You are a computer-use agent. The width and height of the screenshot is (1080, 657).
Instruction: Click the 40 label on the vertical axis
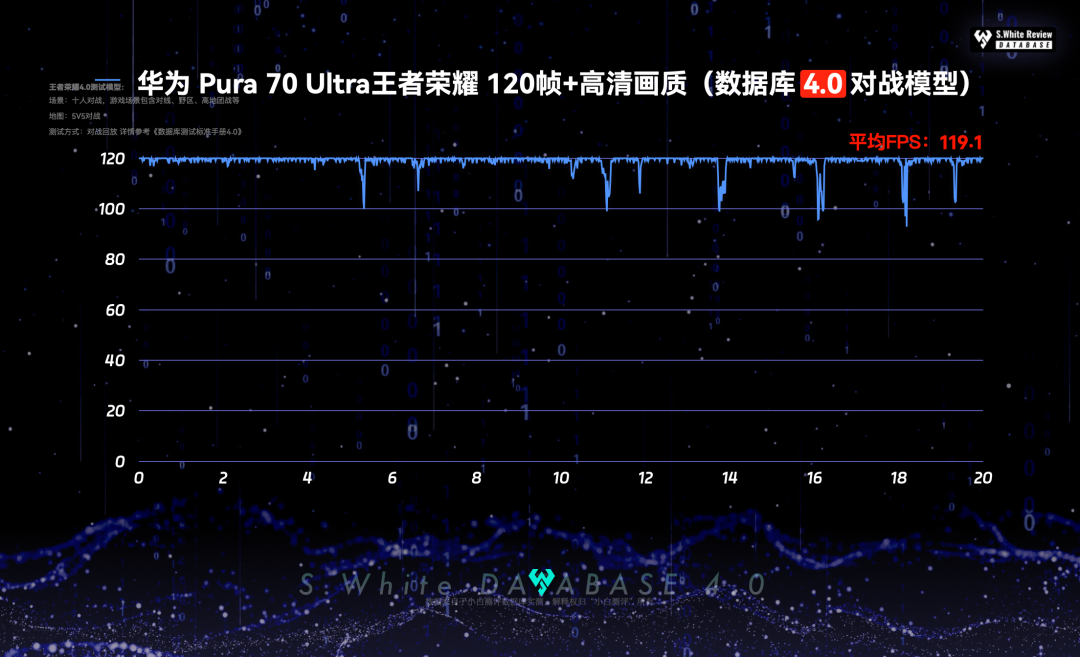pos(115,361)
